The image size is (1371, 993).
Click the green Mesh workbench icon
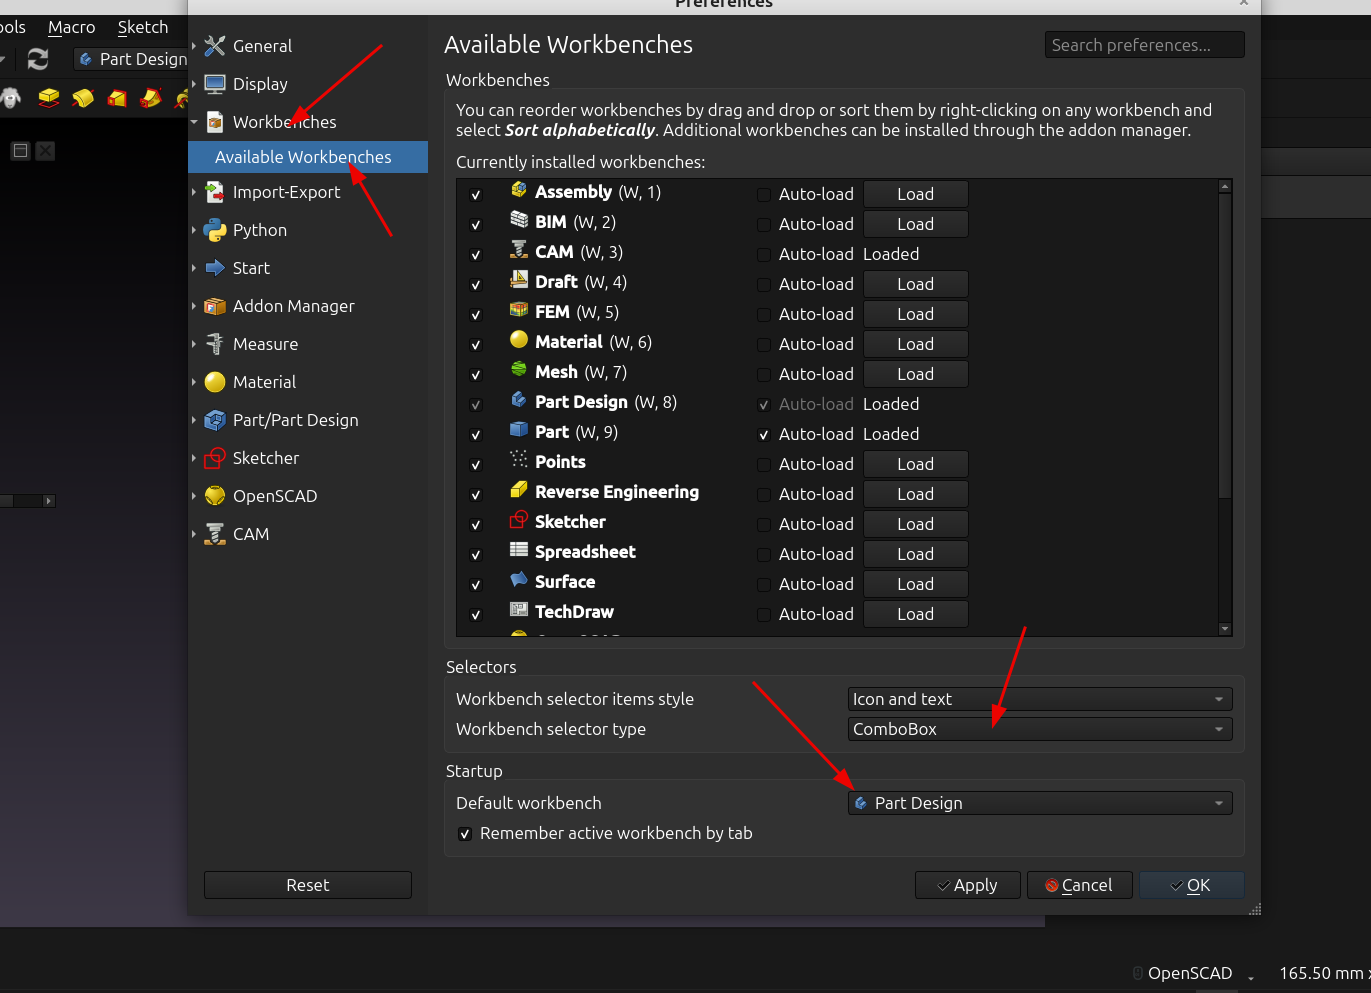coord(519,370)
